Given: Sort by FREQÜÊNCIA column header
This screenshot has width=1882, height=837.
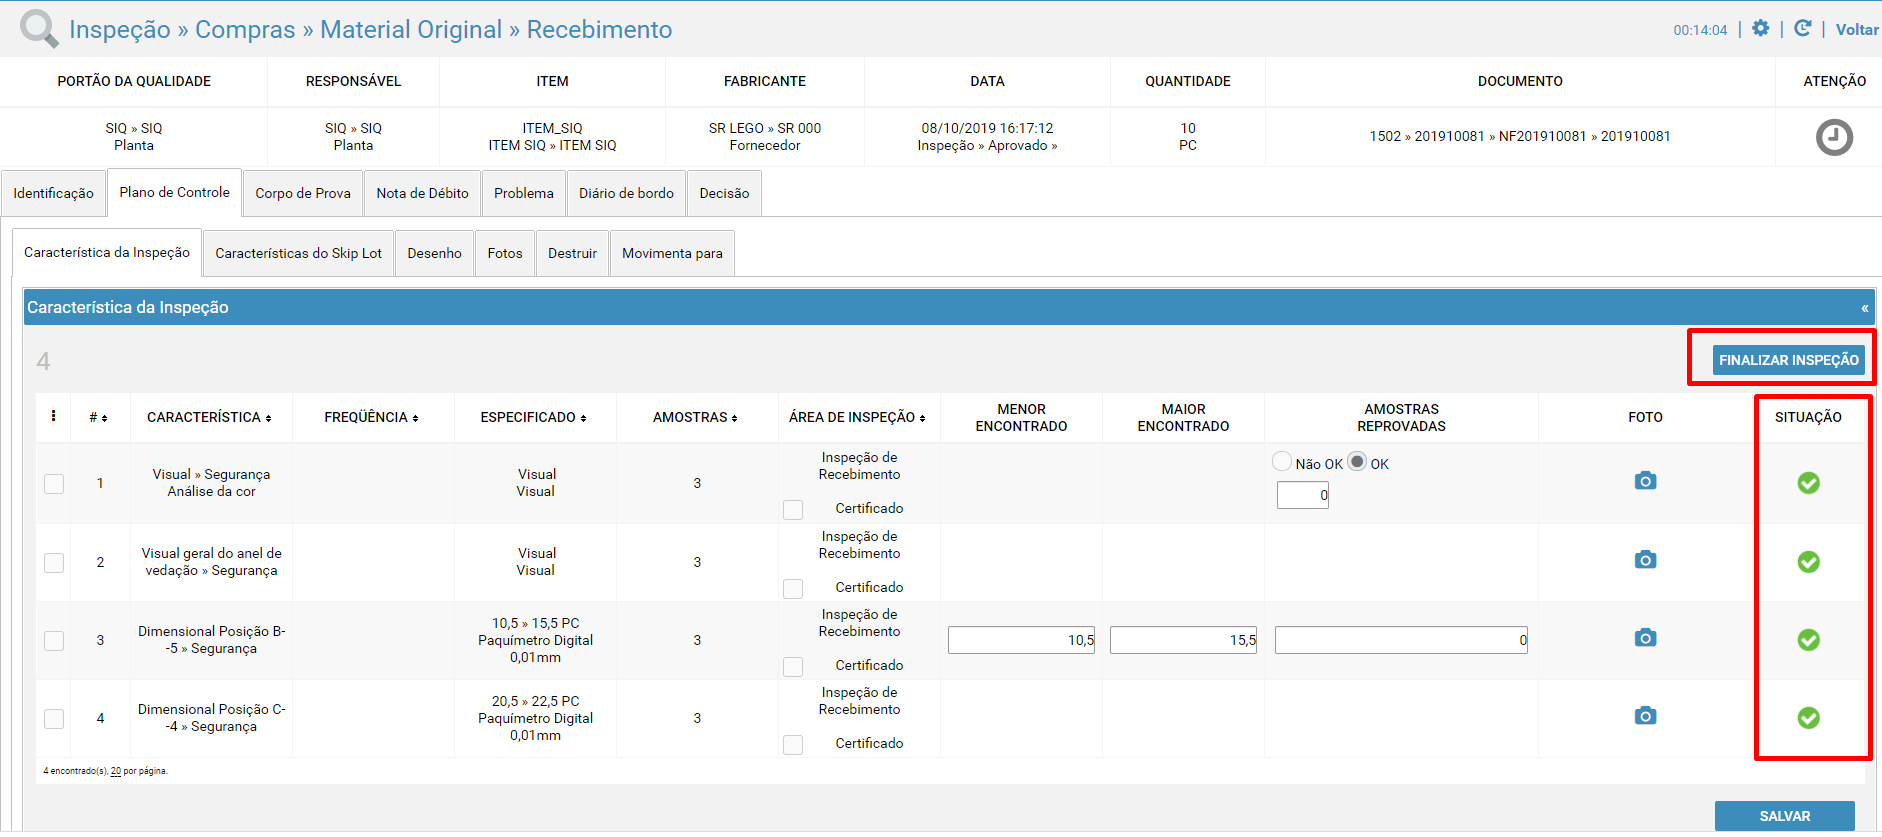Looking at the screenshot, I should [371, 417].
